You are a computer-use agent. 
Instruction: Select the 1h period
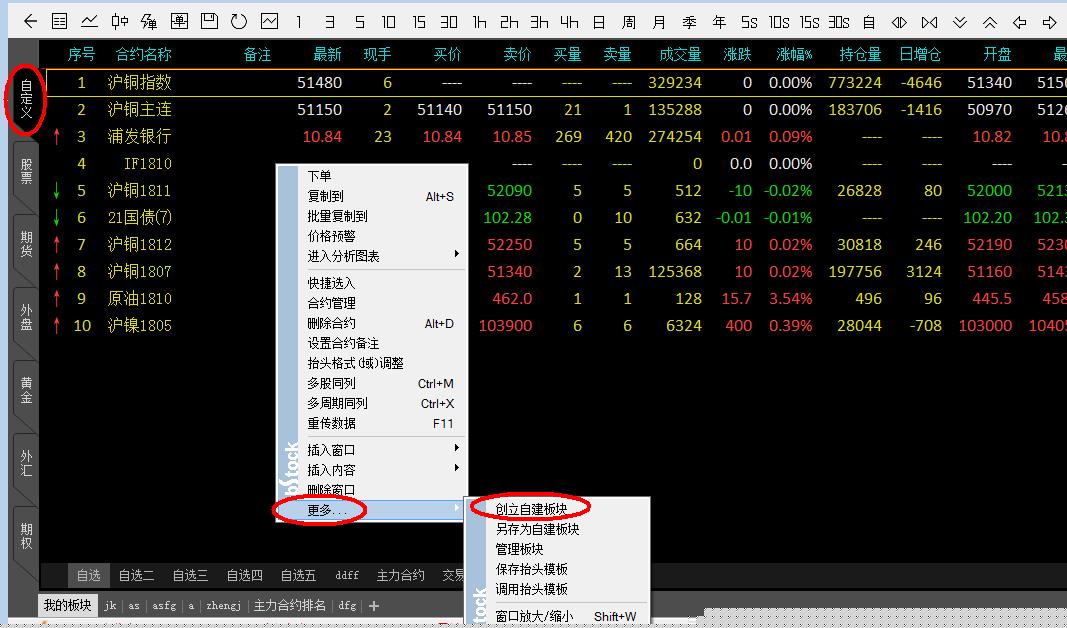pyautogui.click(x=479, y=22)
